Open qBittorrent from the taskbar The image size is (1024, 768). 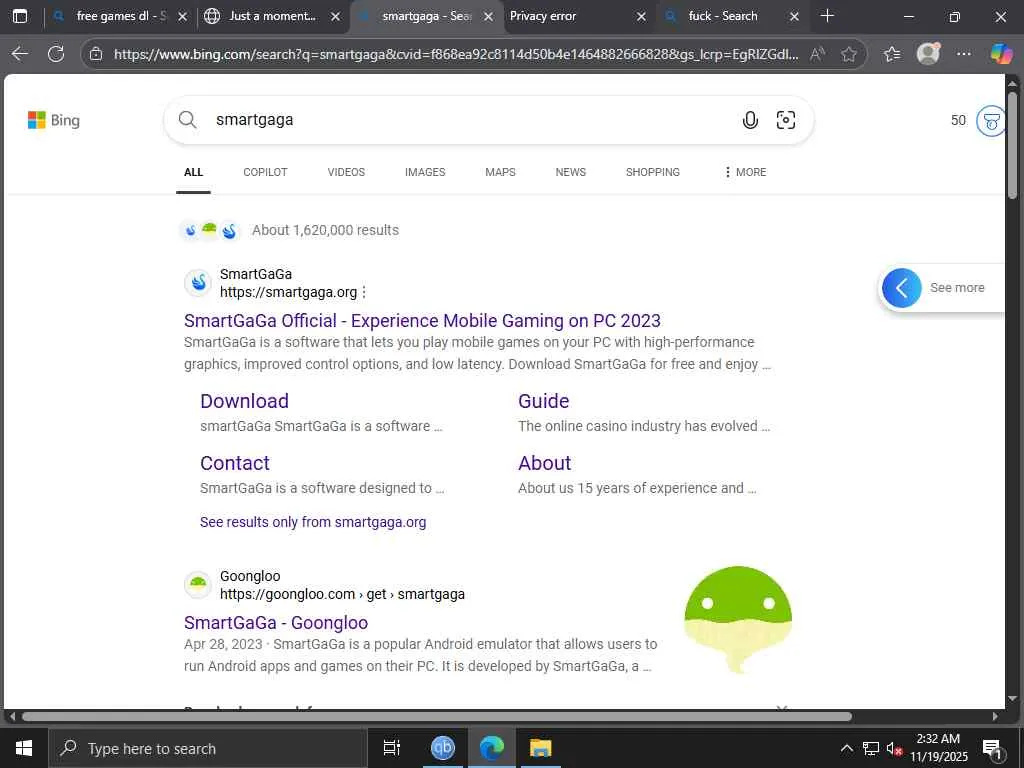point(442,748)
